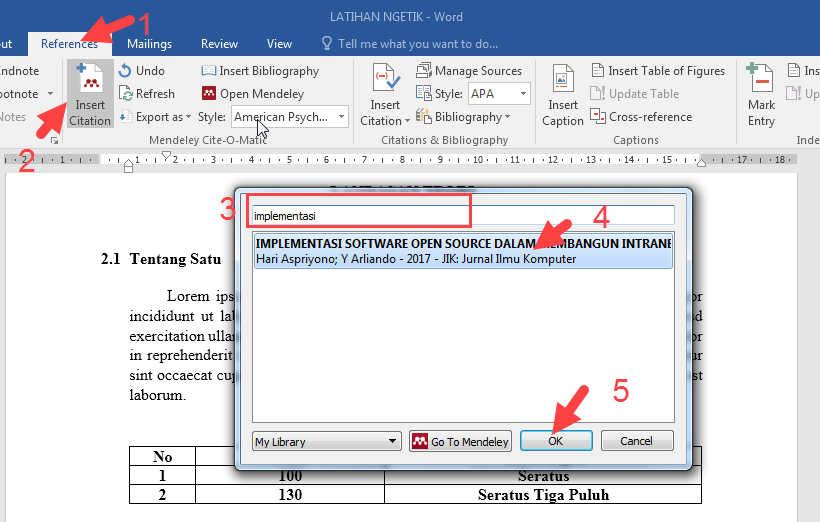Cancel the citation search dialog
The height and width of the screenshot is (522, 820).
tap(636, 441)
